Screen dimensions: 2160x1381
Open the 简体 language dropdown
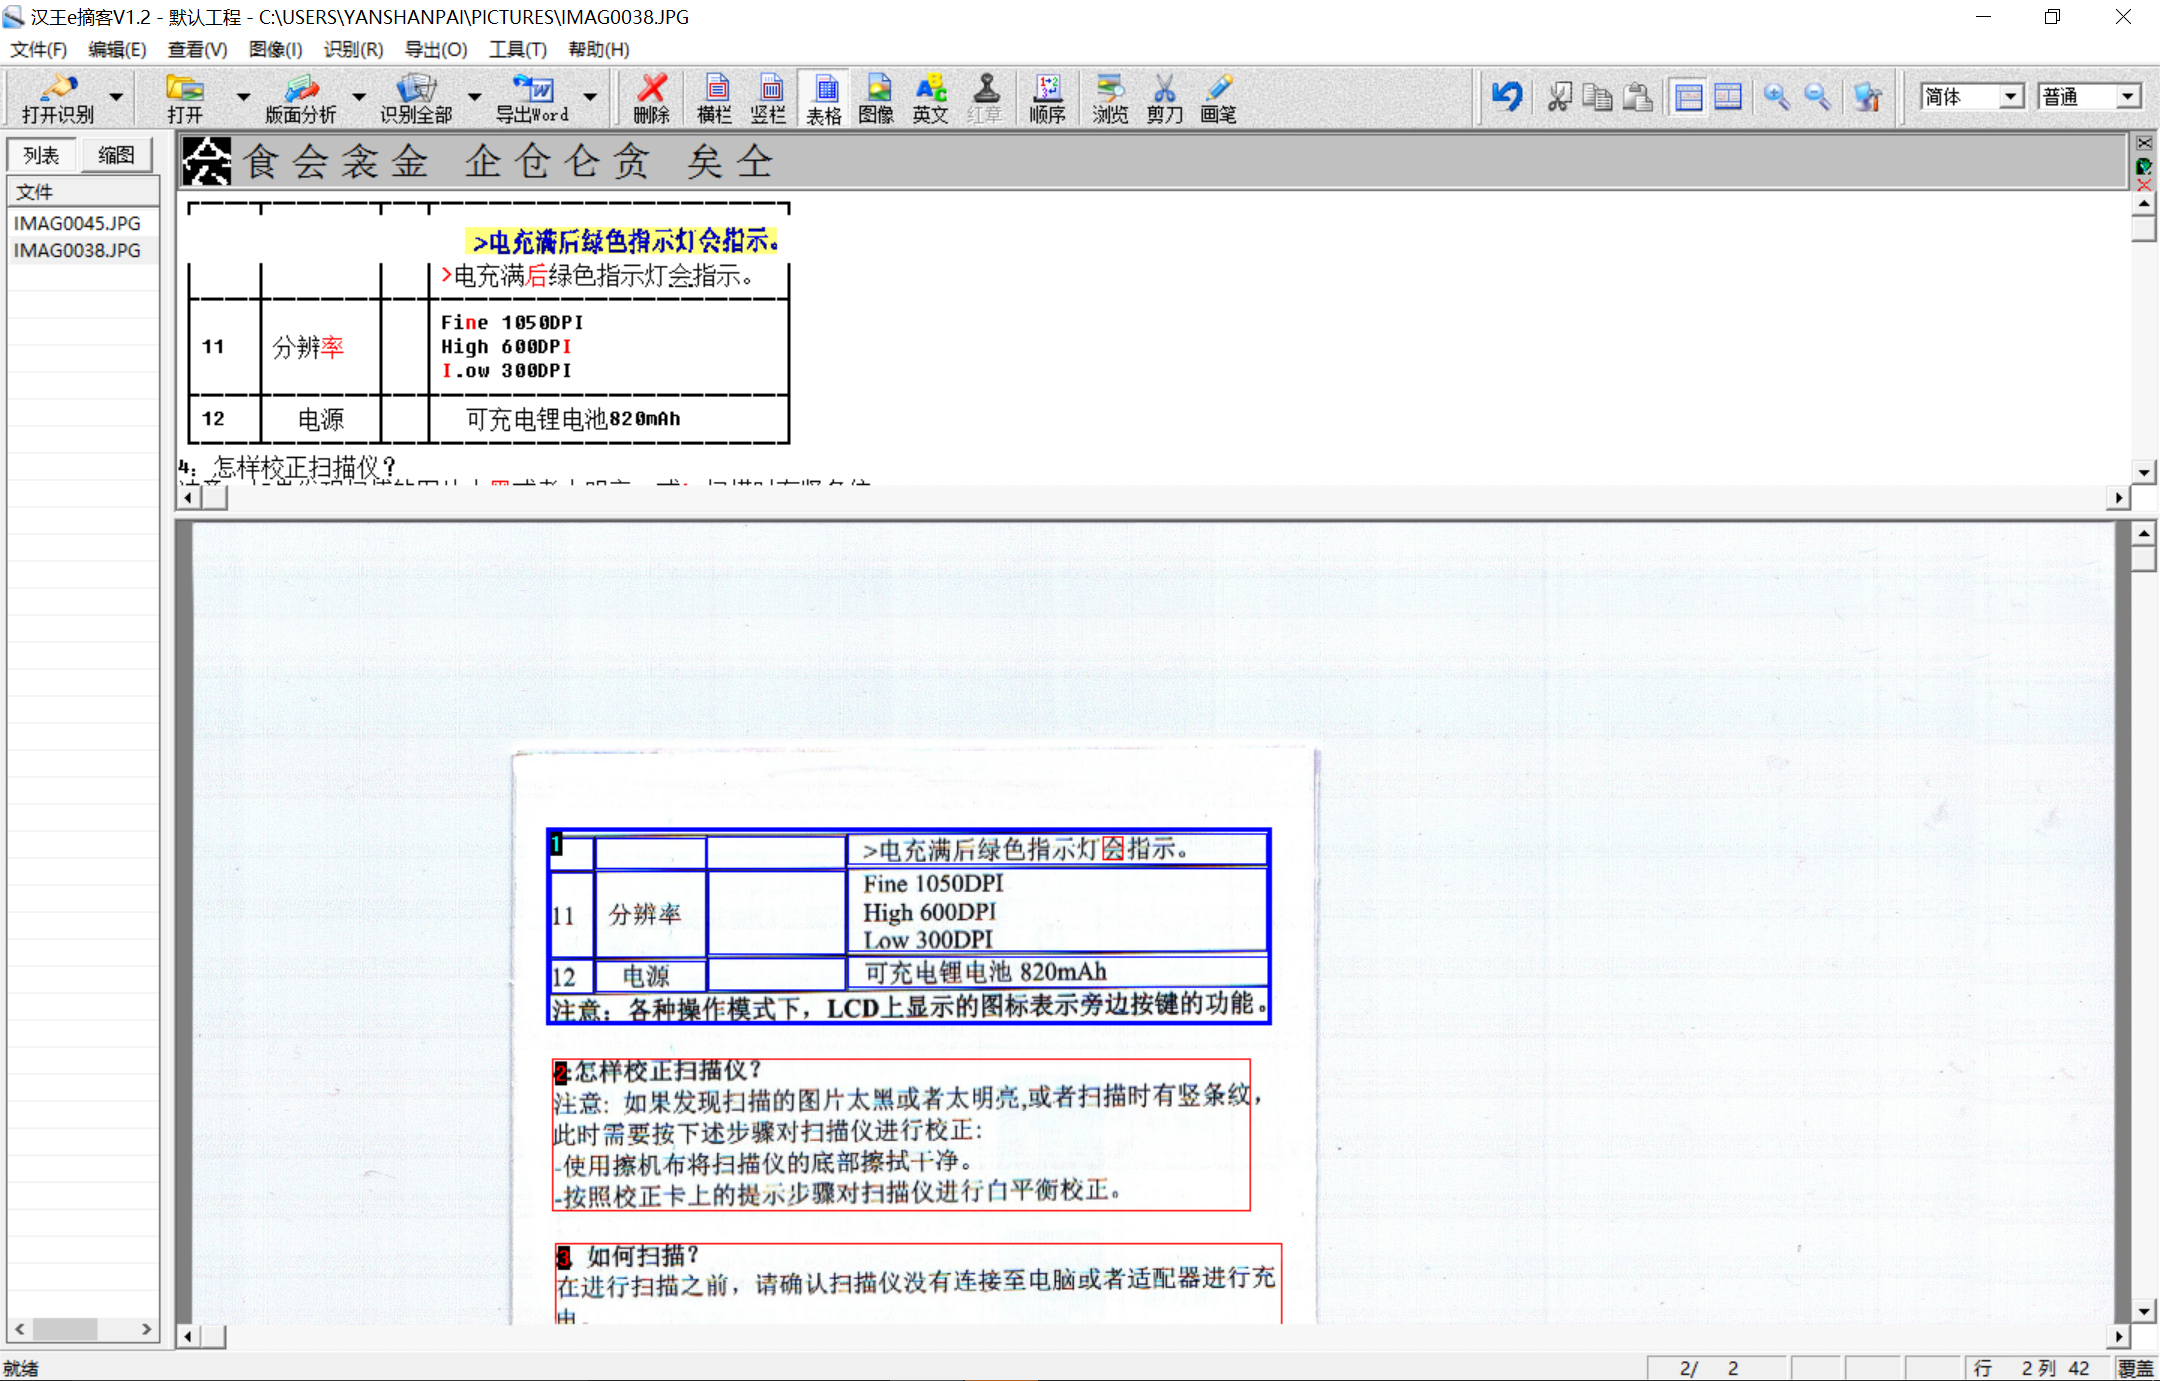[2010, 96]
